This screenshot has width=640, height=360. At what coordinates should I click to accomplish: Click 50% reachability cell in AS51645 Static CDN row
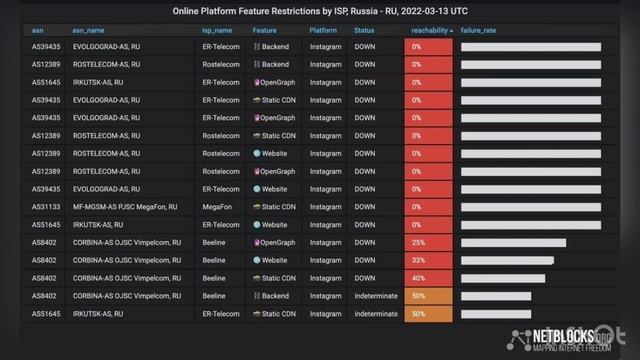[x=429, y=314]
